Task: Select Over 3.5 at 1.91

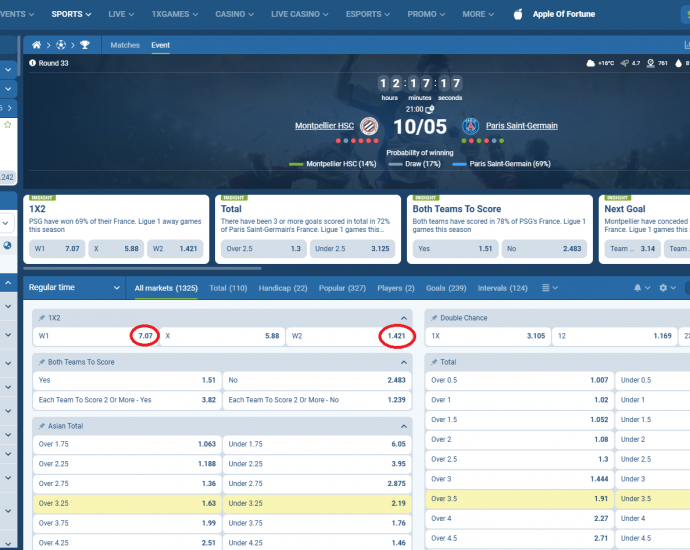Action: (519, 499)
